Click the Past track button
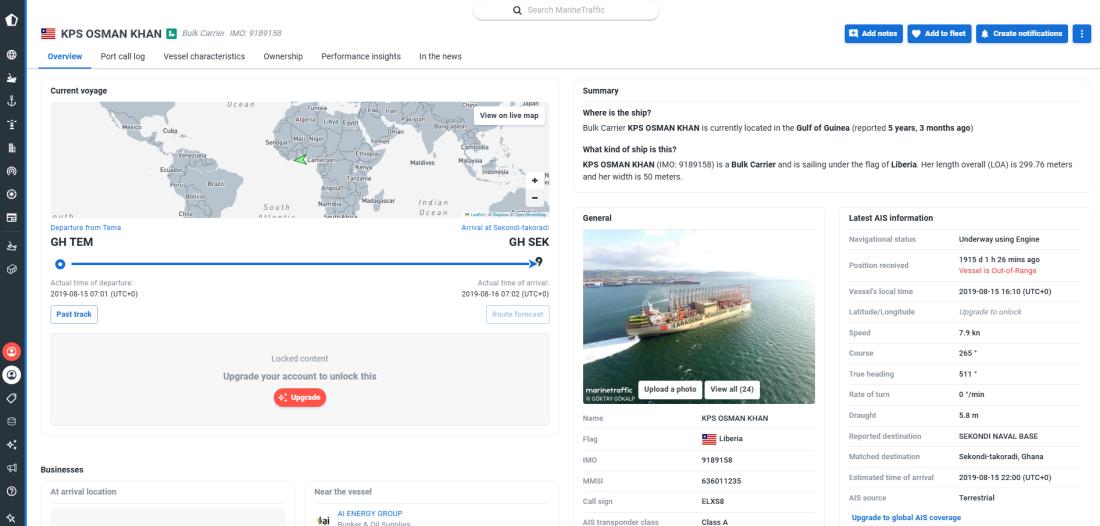Viewport: 1100px width, 526px height. [x=74, y=314]
